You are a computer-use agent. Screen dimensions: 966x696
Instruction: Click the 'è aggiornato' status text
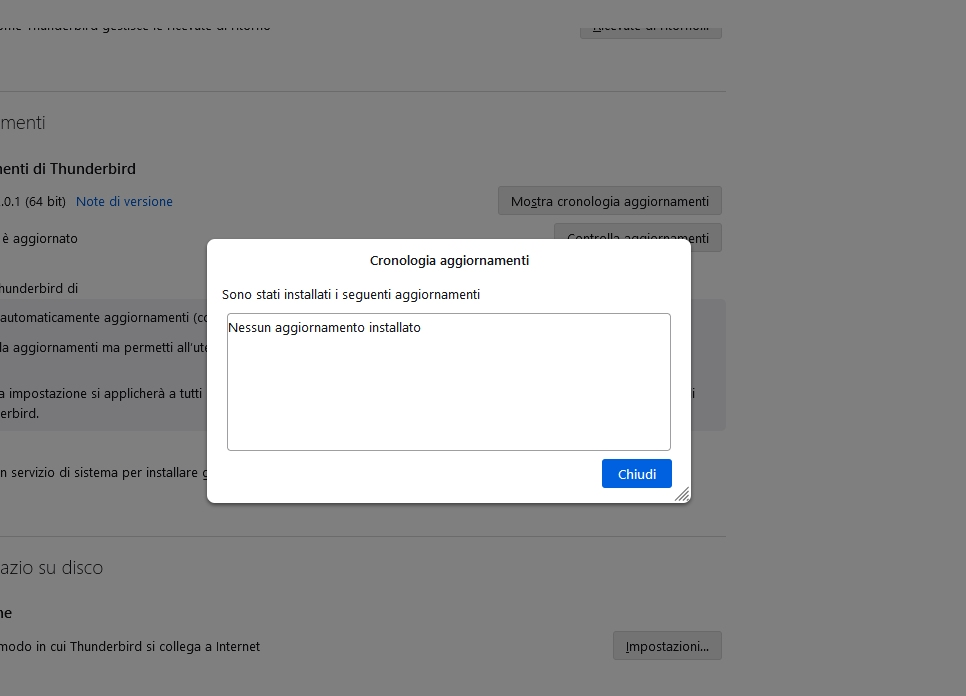39,238
